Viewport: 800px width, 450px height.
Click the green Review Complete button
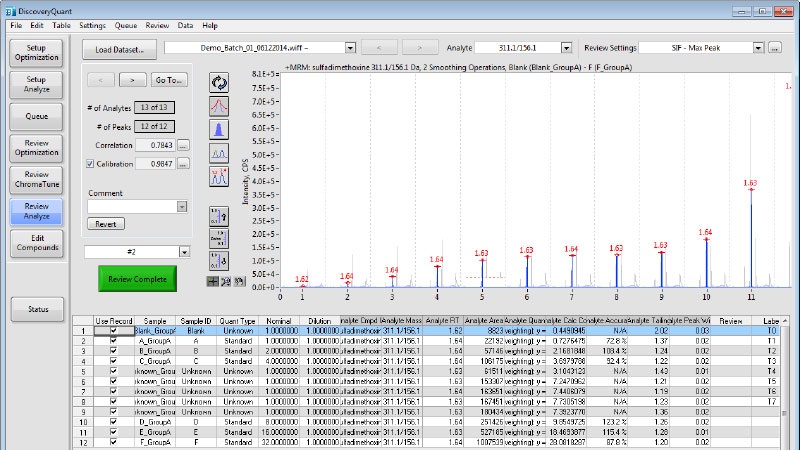pyautogui.click(x=137, y=279)
